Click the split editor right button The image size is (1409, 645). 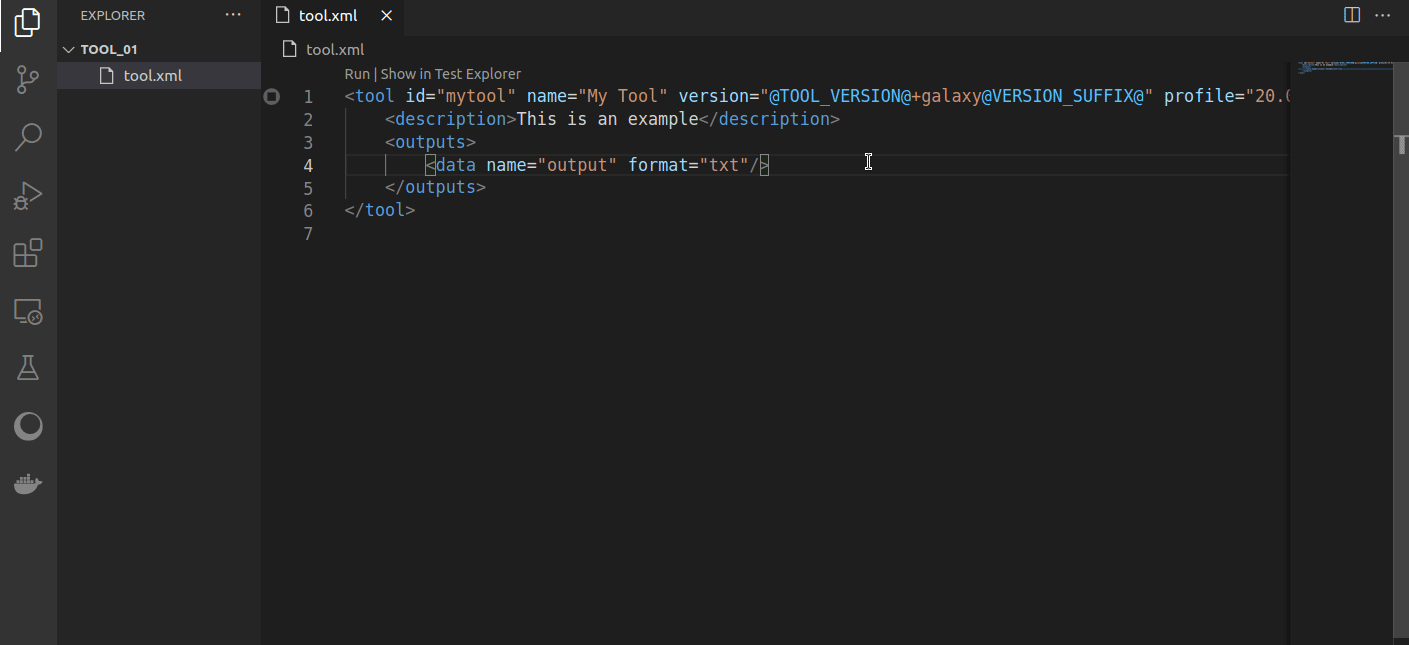point(1351,15)
